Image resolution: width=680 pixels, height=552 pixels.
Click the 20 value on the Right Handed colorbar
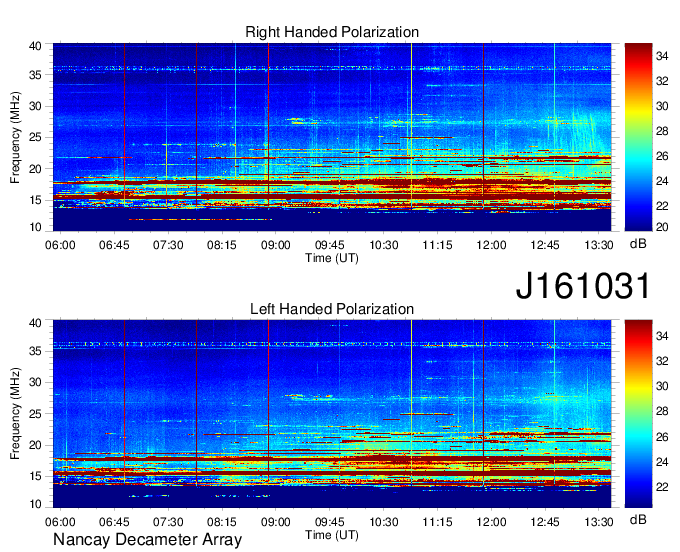pyautogui.click(x=662, y=227)
